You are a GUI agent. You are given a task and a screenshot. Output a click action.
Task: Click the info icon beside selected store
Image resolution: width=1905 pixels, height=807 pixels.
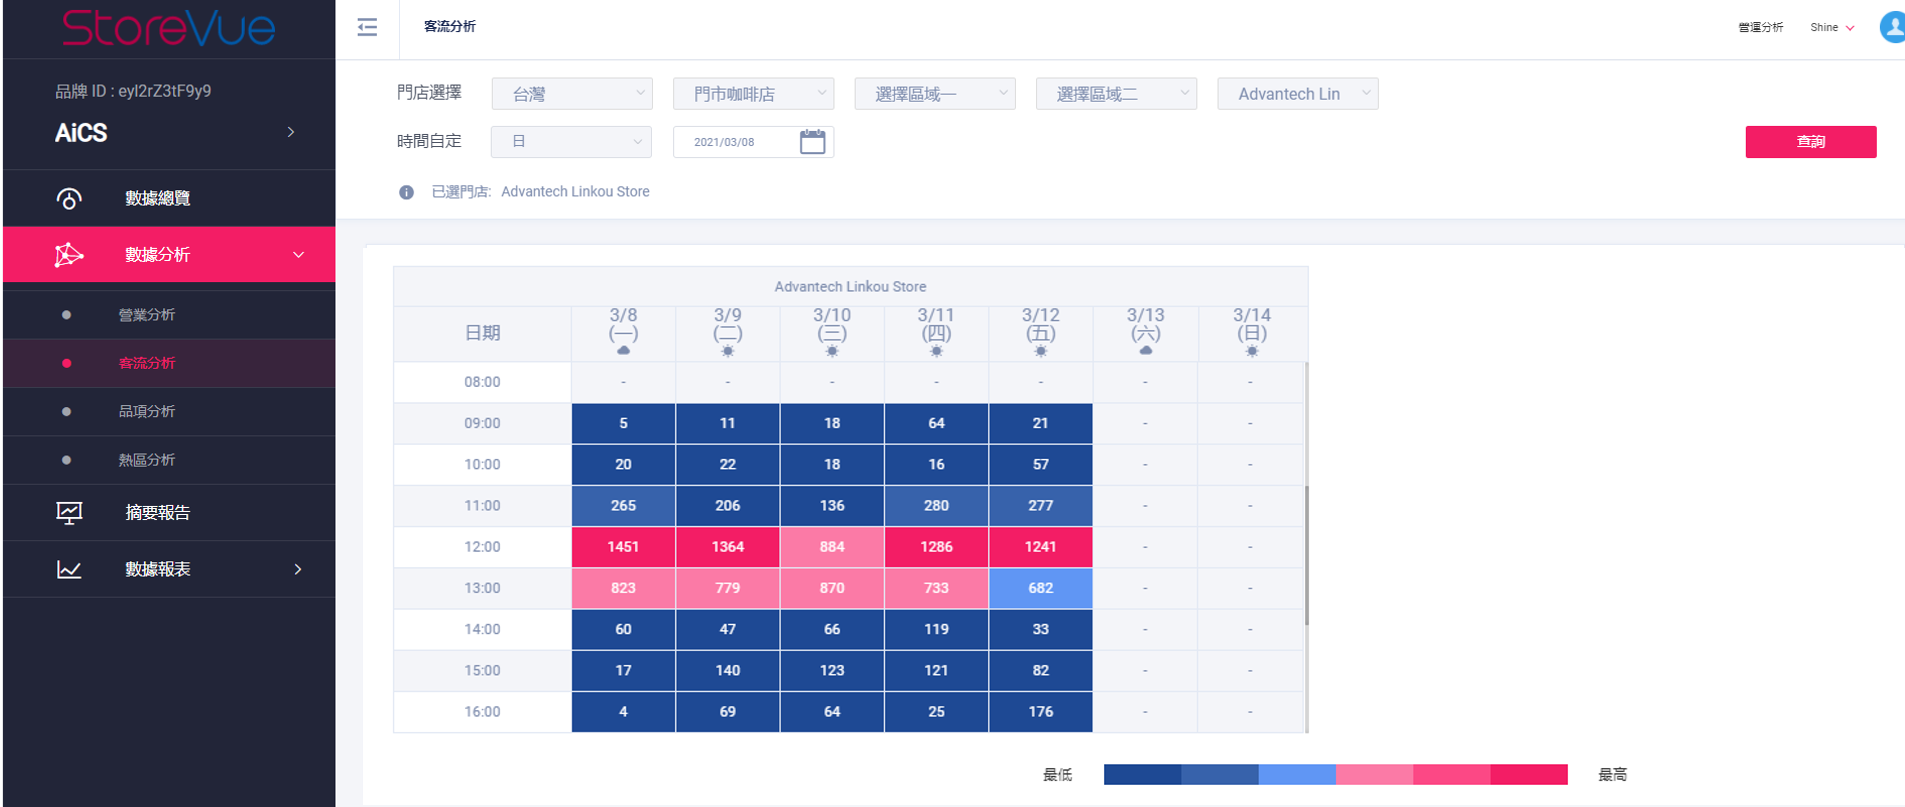click(406, 192)
